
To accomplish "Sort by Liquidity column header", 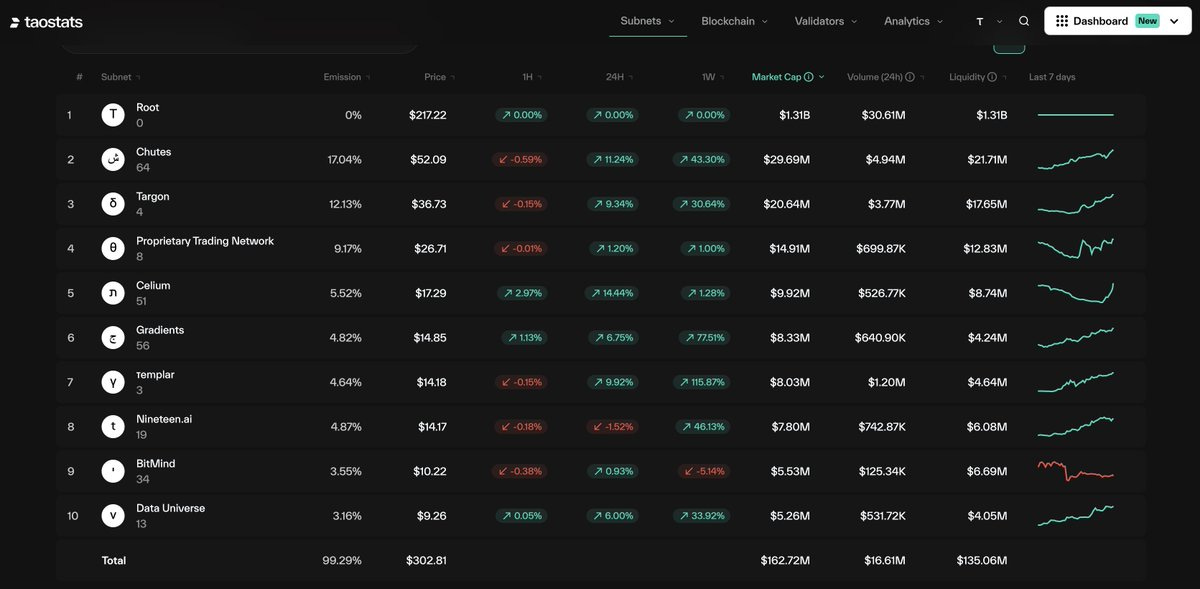I will coord(978,77).
